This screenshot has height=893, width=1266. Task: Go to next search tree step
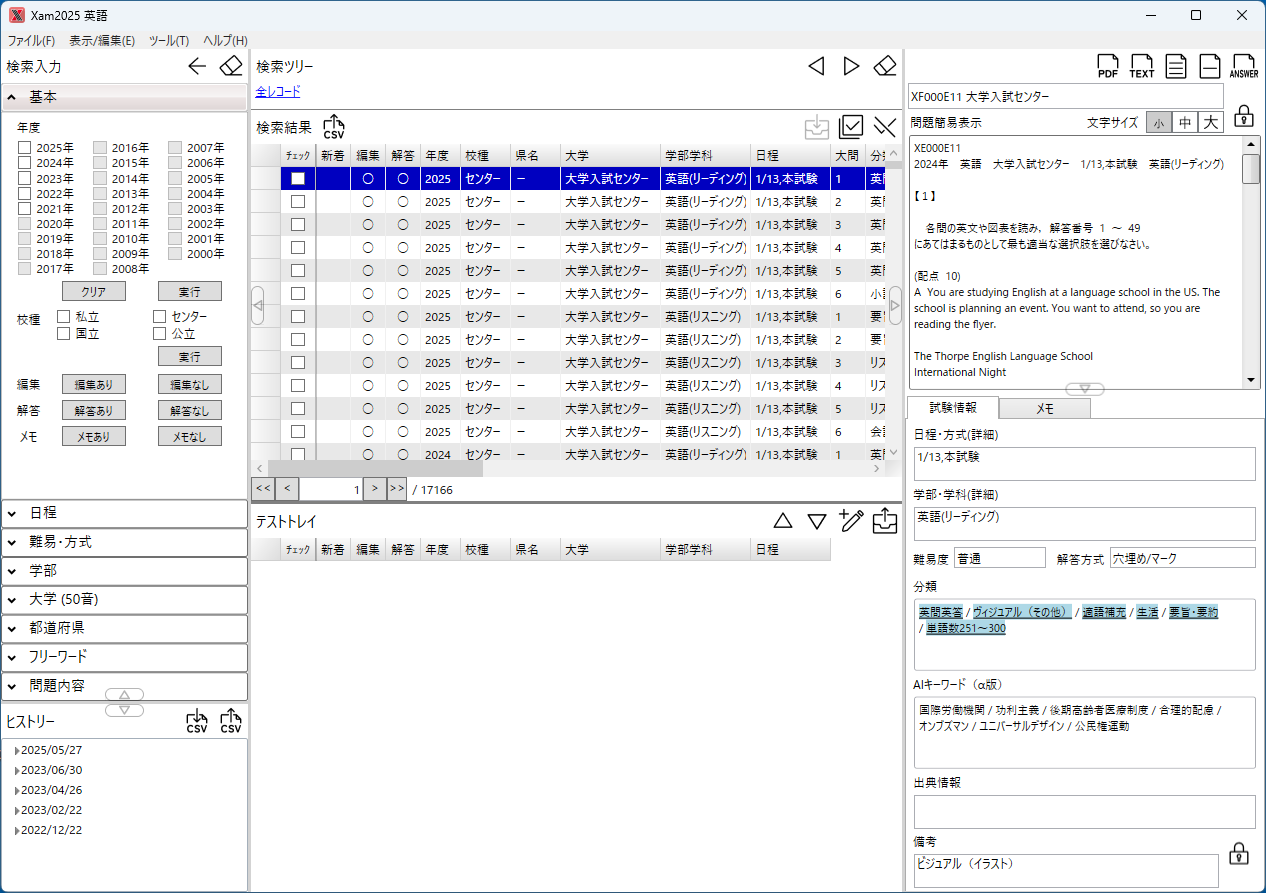(x=851, y=66)
